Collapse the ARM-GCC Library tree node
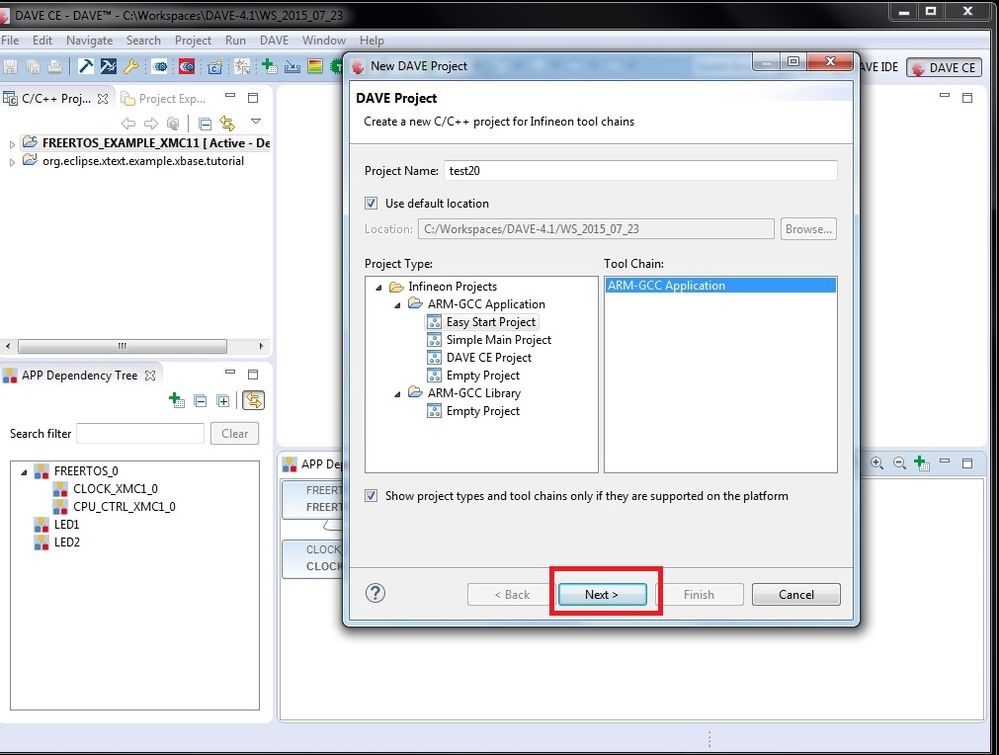The height and width of the screenshot is (755, 999). pos(398,394)
